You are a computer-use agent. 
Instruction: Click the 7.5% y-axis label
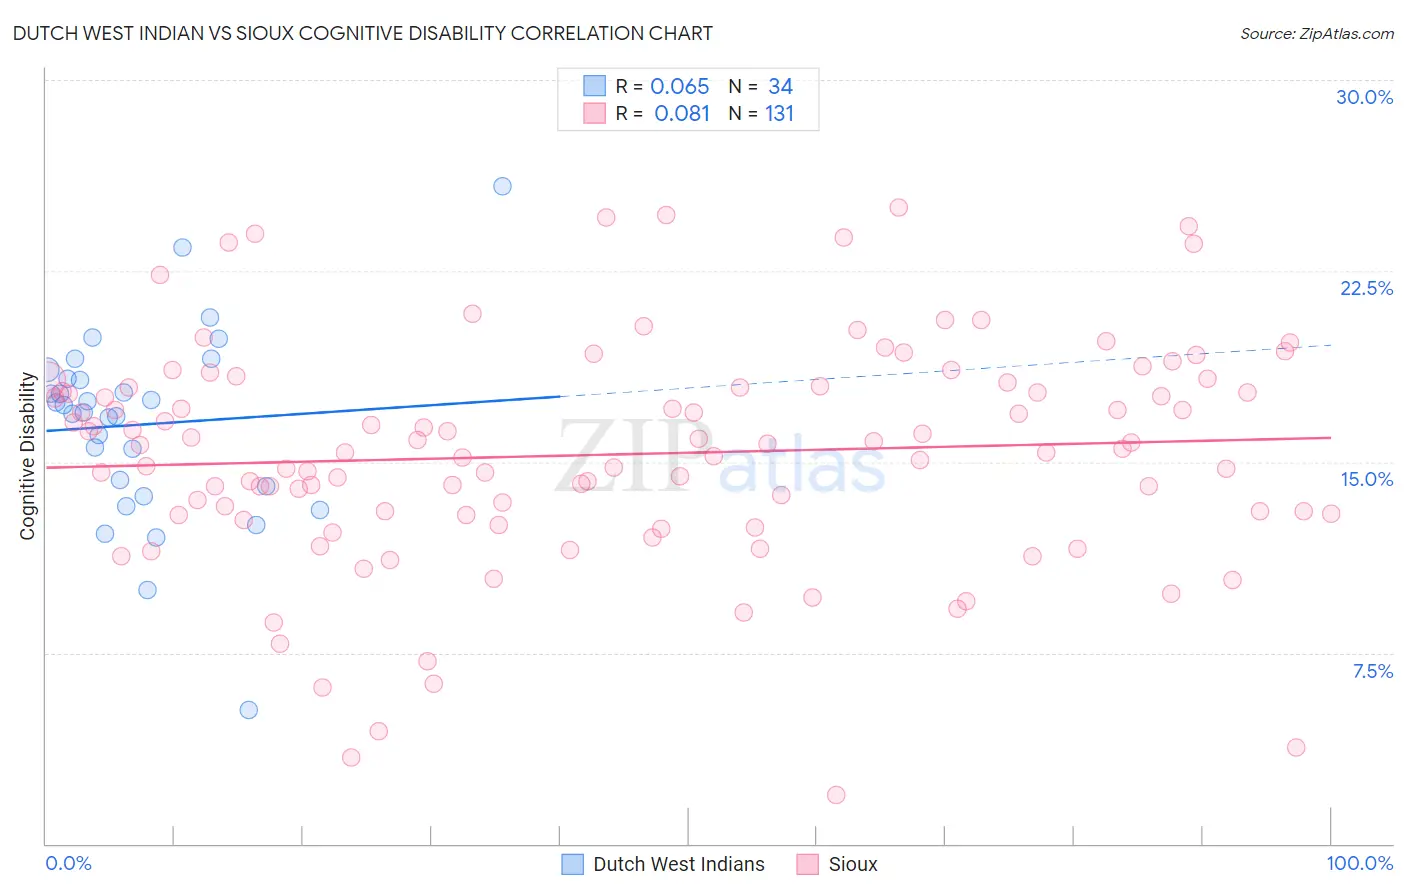click(x=1372, y=671)
